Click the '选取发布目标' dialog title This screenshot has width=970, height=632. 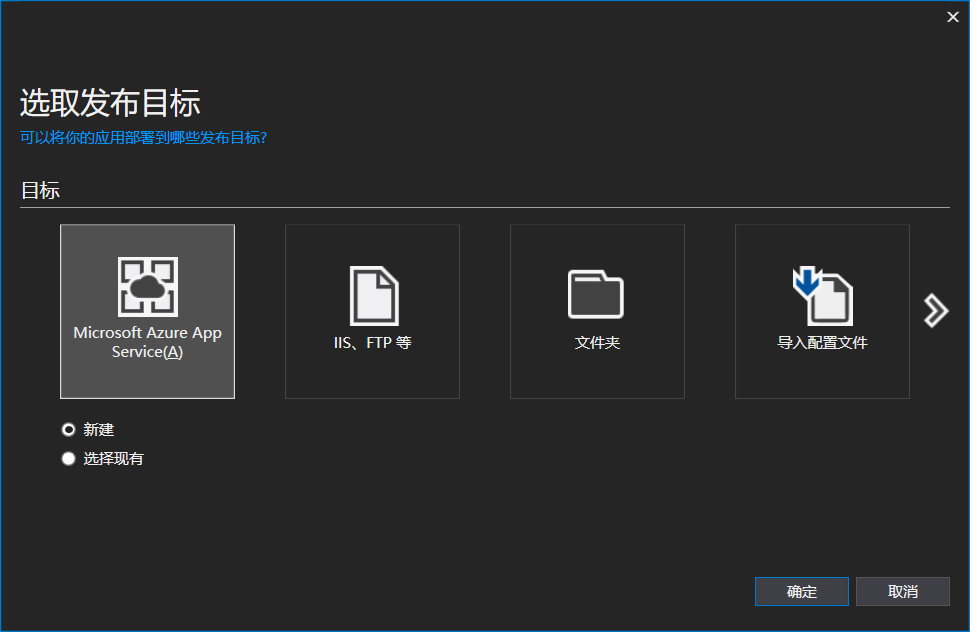(110, 102)
